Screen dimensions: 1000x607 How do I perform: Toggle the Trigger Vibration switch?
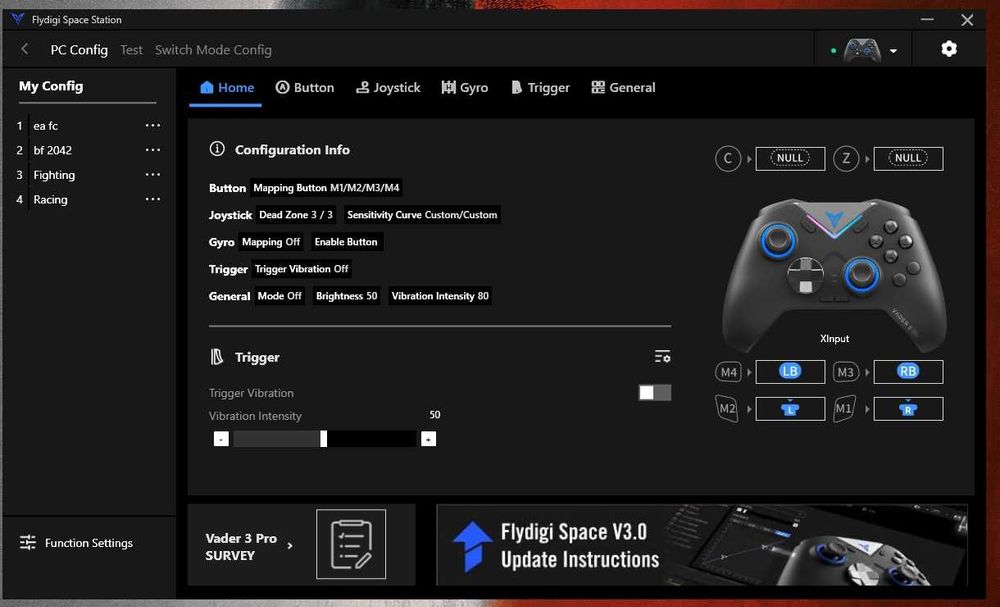pos(655,393)
